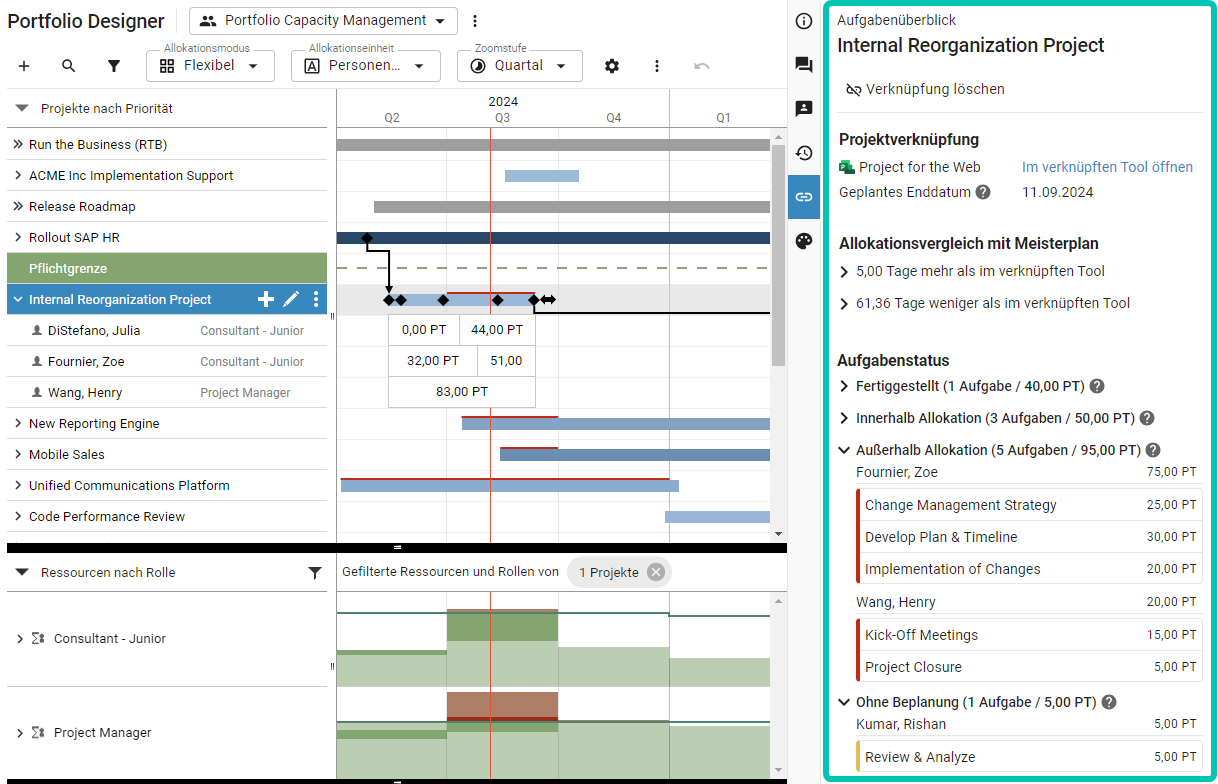Open Internal Reorganization Project row kebab menu

pos(316,299)
